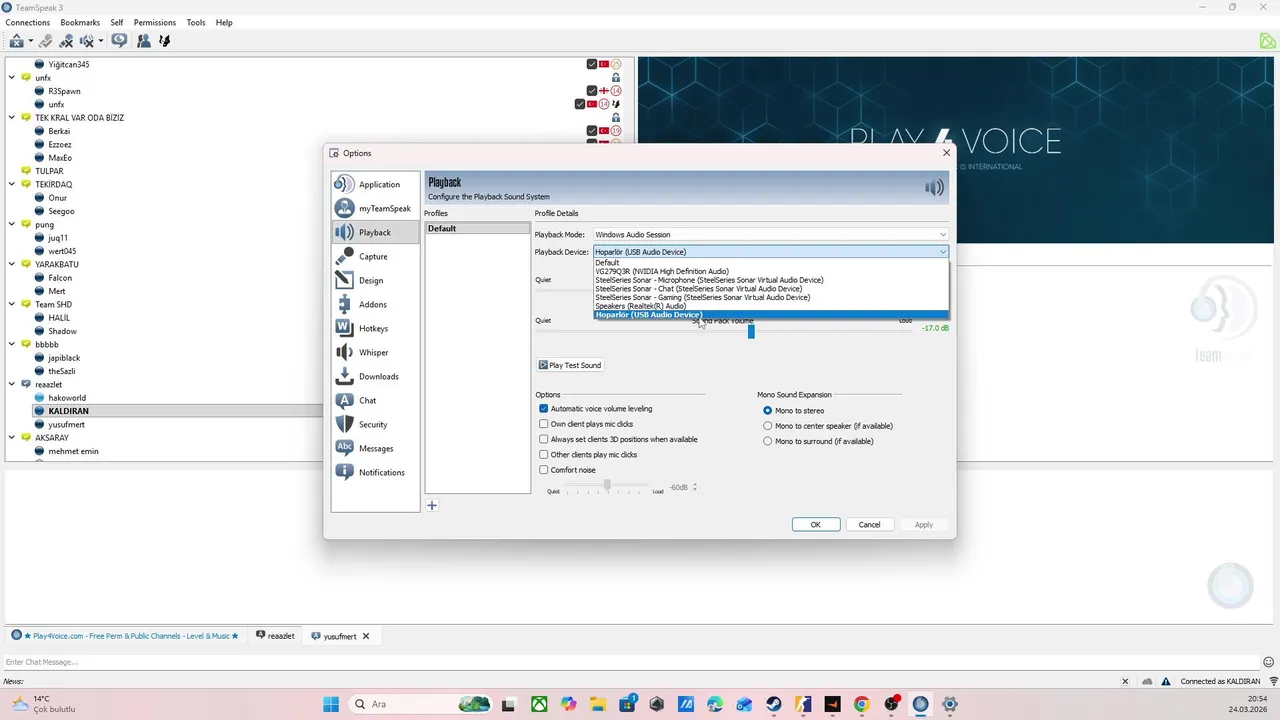Open File Explorer from the taskbar

click(x=597, y=704)
